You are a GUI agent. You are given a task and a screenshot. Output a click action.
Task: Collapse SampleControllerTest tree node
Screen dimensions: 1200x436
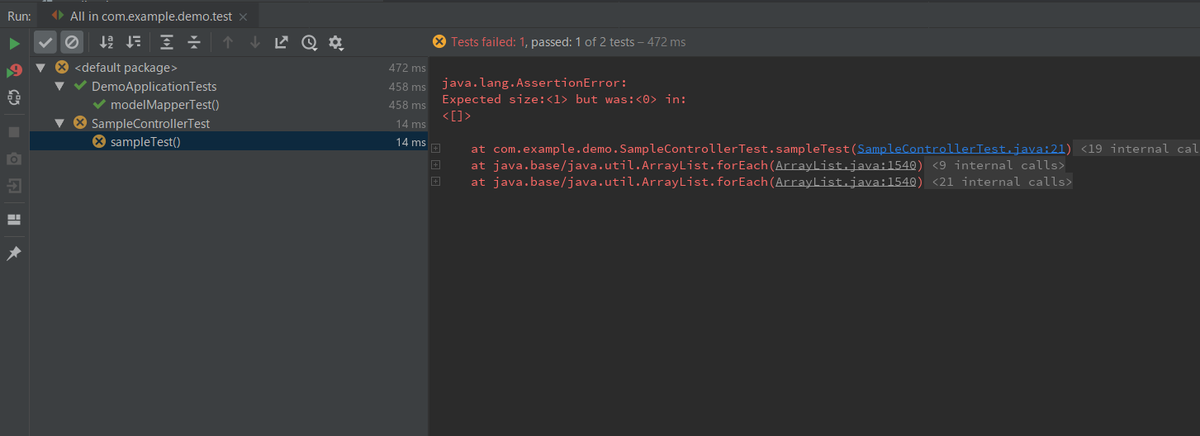(60, 123)
